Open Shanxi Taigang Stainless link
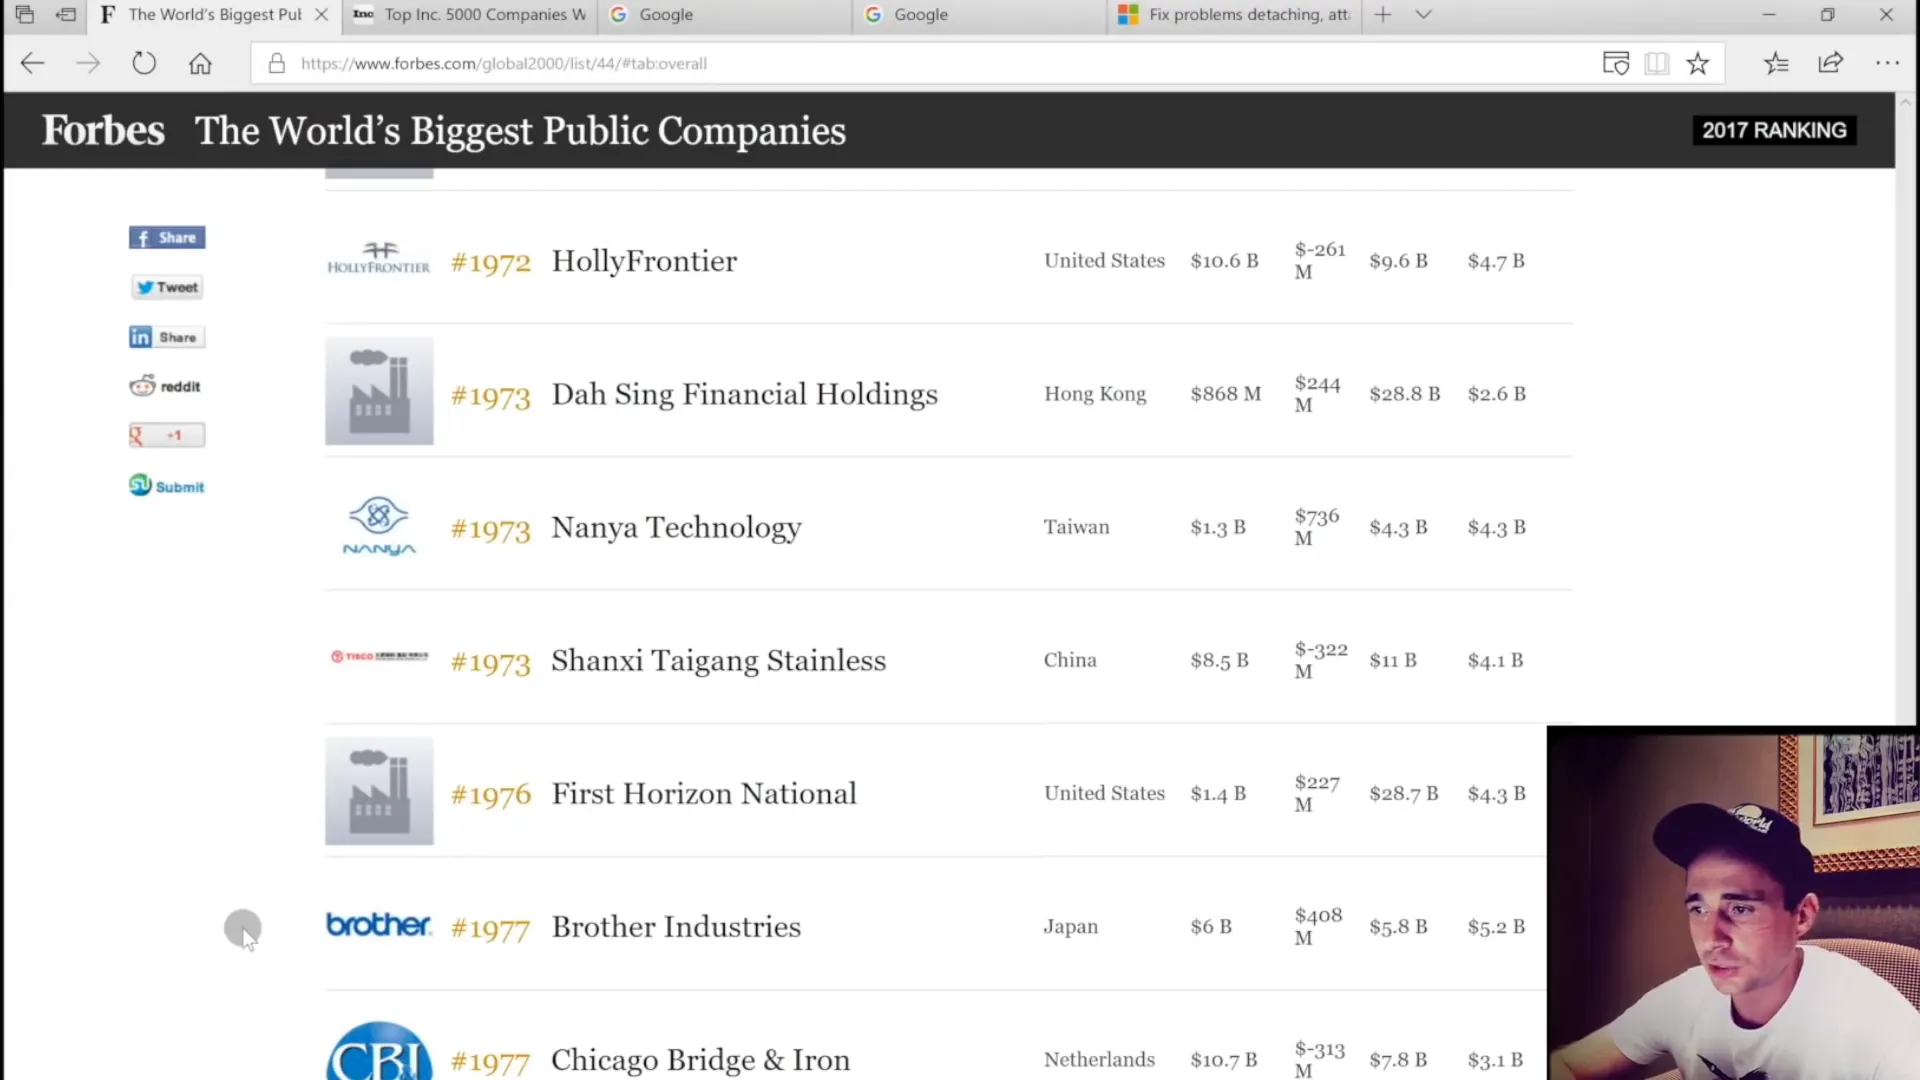The width and height of the screenshot is (1920, 1080). point(718,661)
